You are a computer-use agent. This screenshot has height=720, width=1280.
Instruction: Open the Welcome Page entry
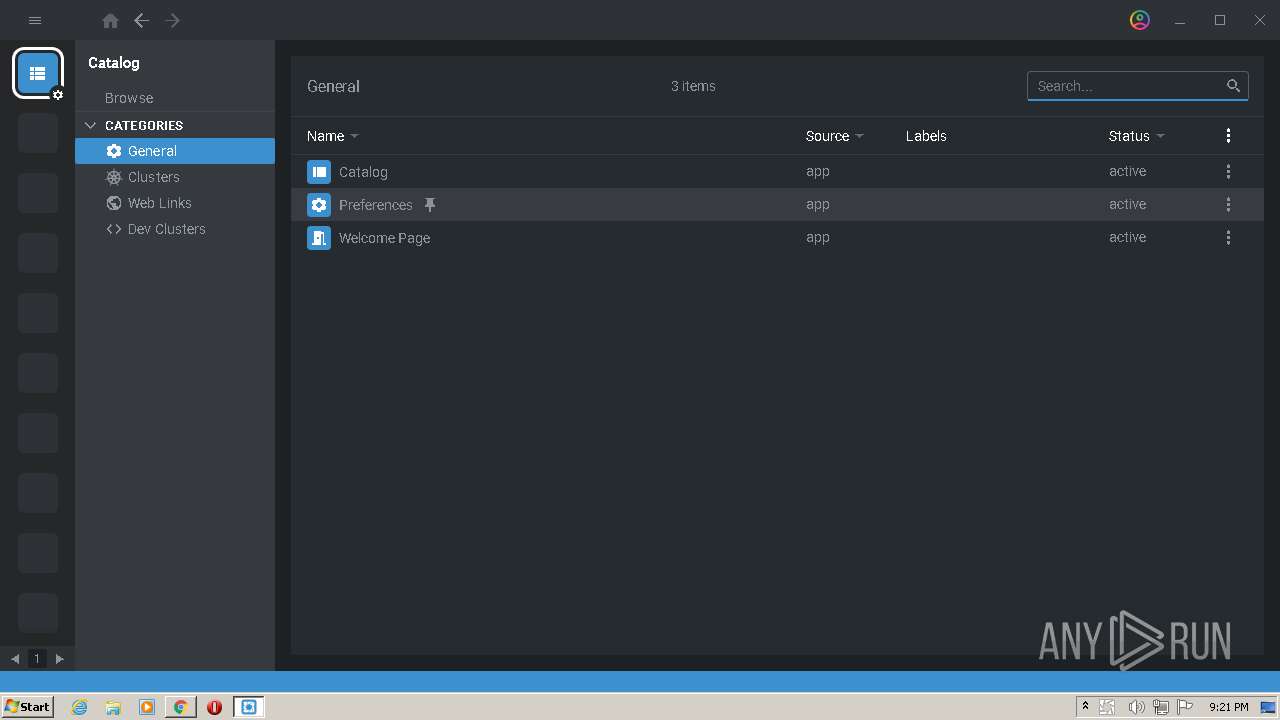[x=384, y=238]
